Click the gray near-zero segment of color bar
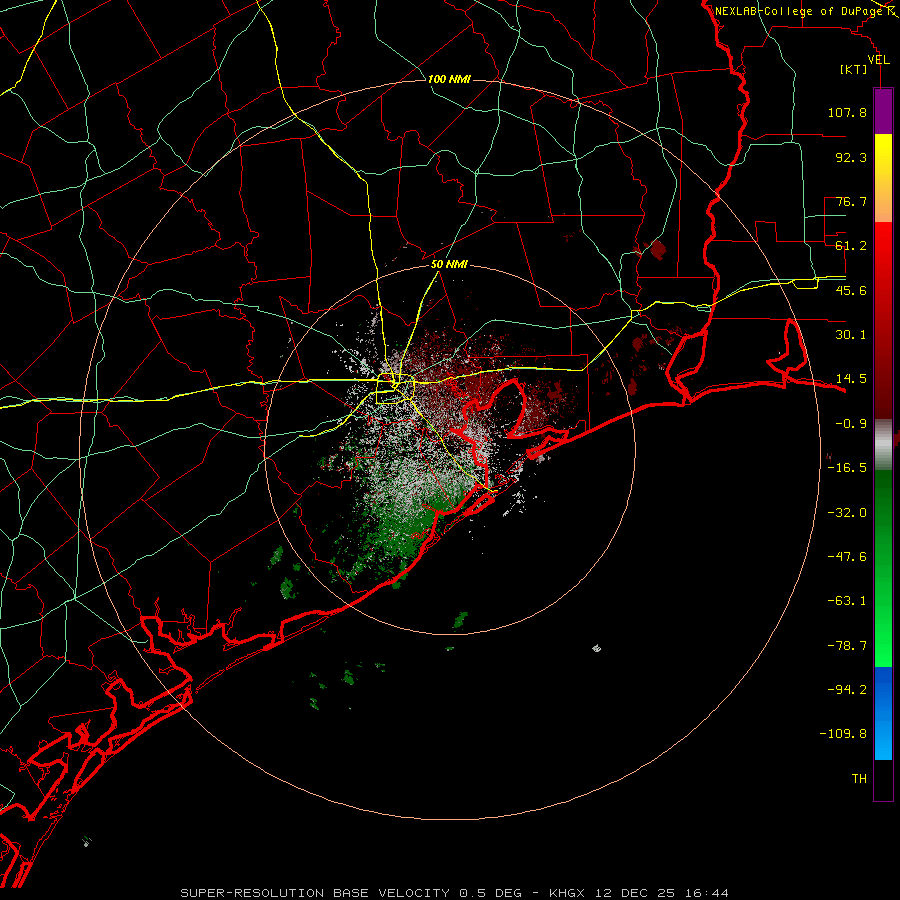The height and width of the screenshot is (900, 900). click(x=883, y=445)
